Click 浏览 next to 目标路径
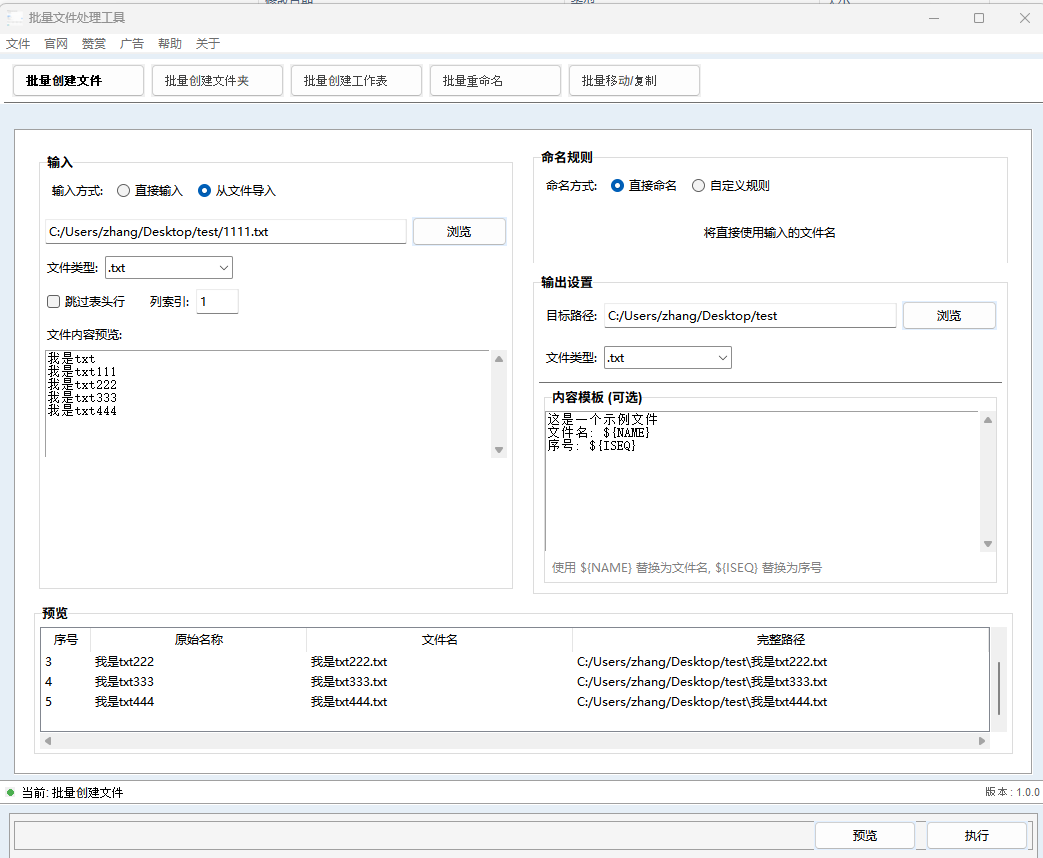Screen dimensions: 1043x858 pyautogui.click(x=948, y=316)
